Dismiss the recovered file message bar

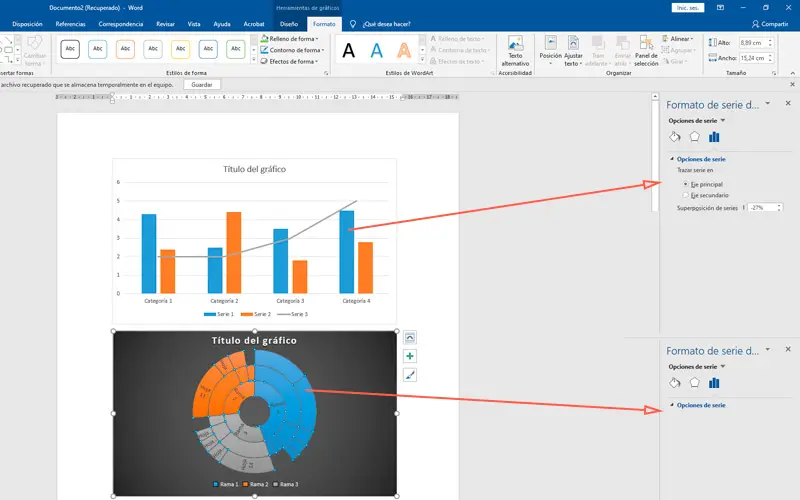[x=792, y=85]
